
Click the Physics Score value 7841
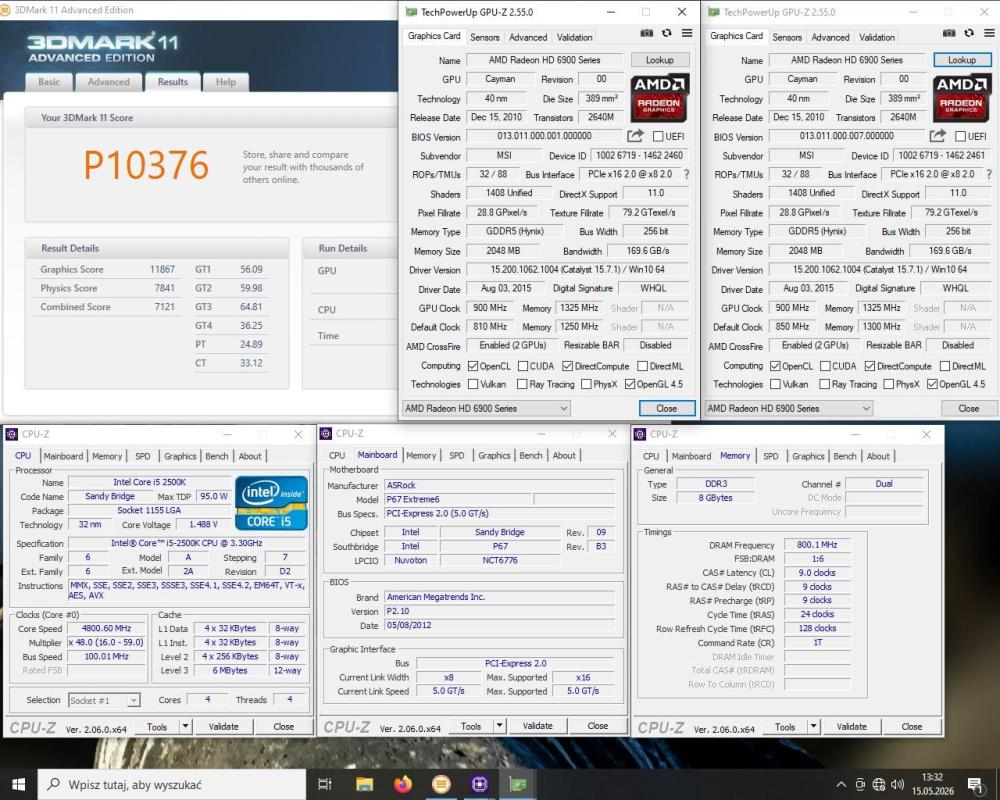coord(165,288)
